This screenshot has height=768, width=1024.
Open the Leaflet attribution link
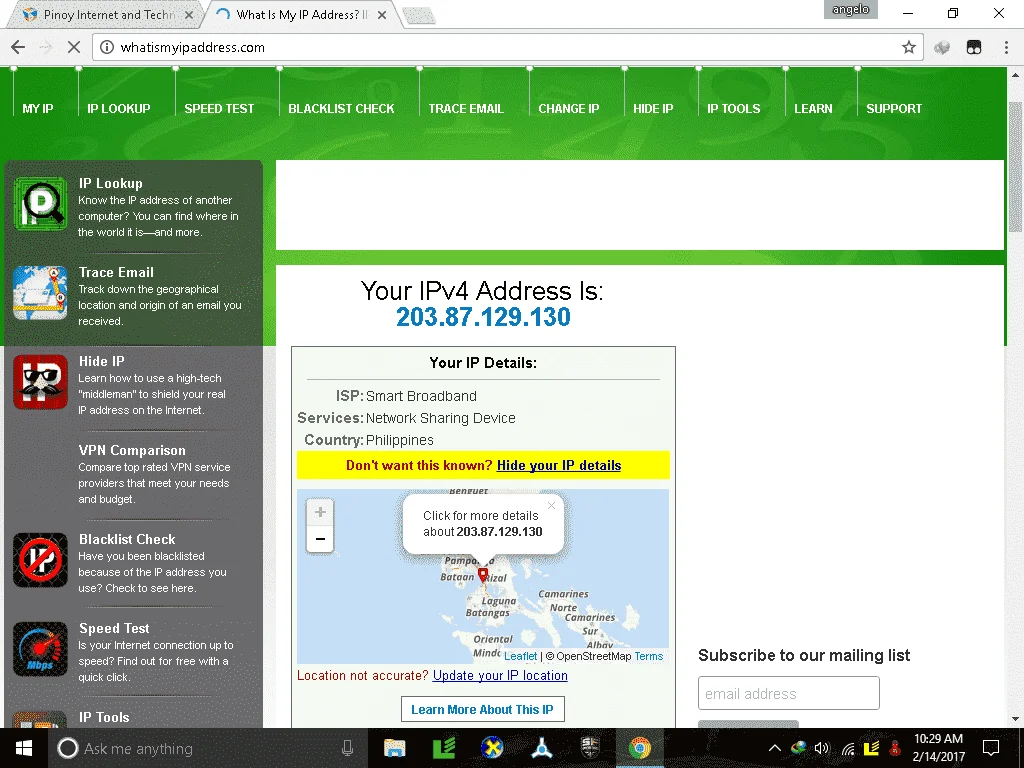520,656
